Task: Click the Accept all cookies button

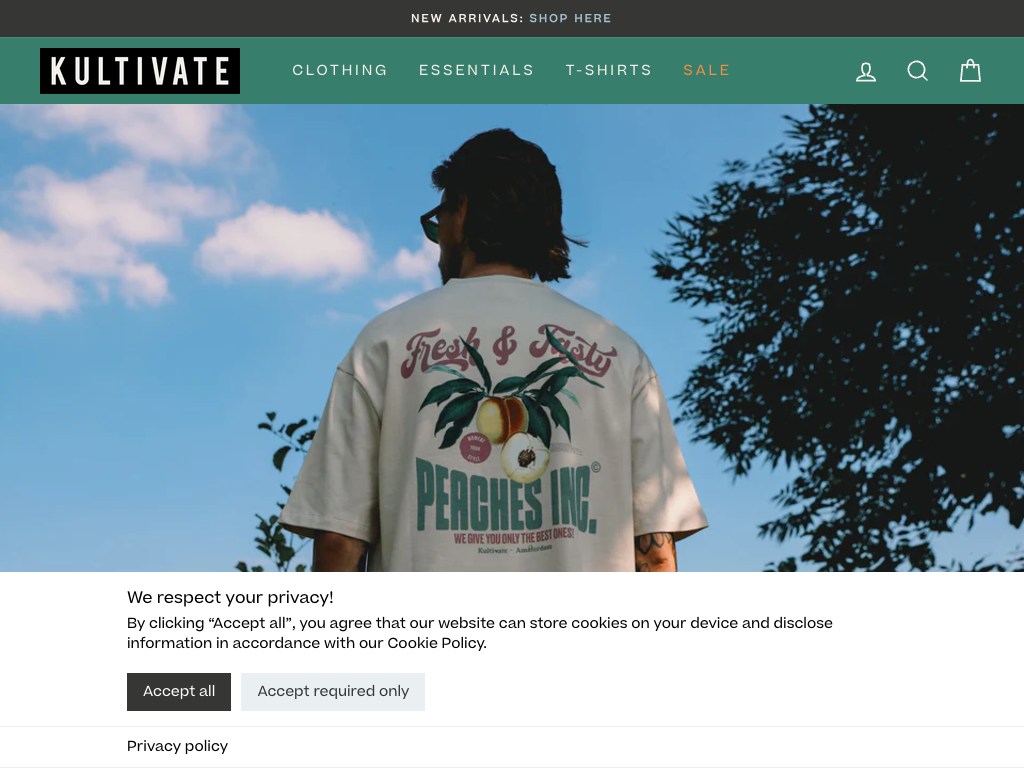Action: tap(179, 692)
